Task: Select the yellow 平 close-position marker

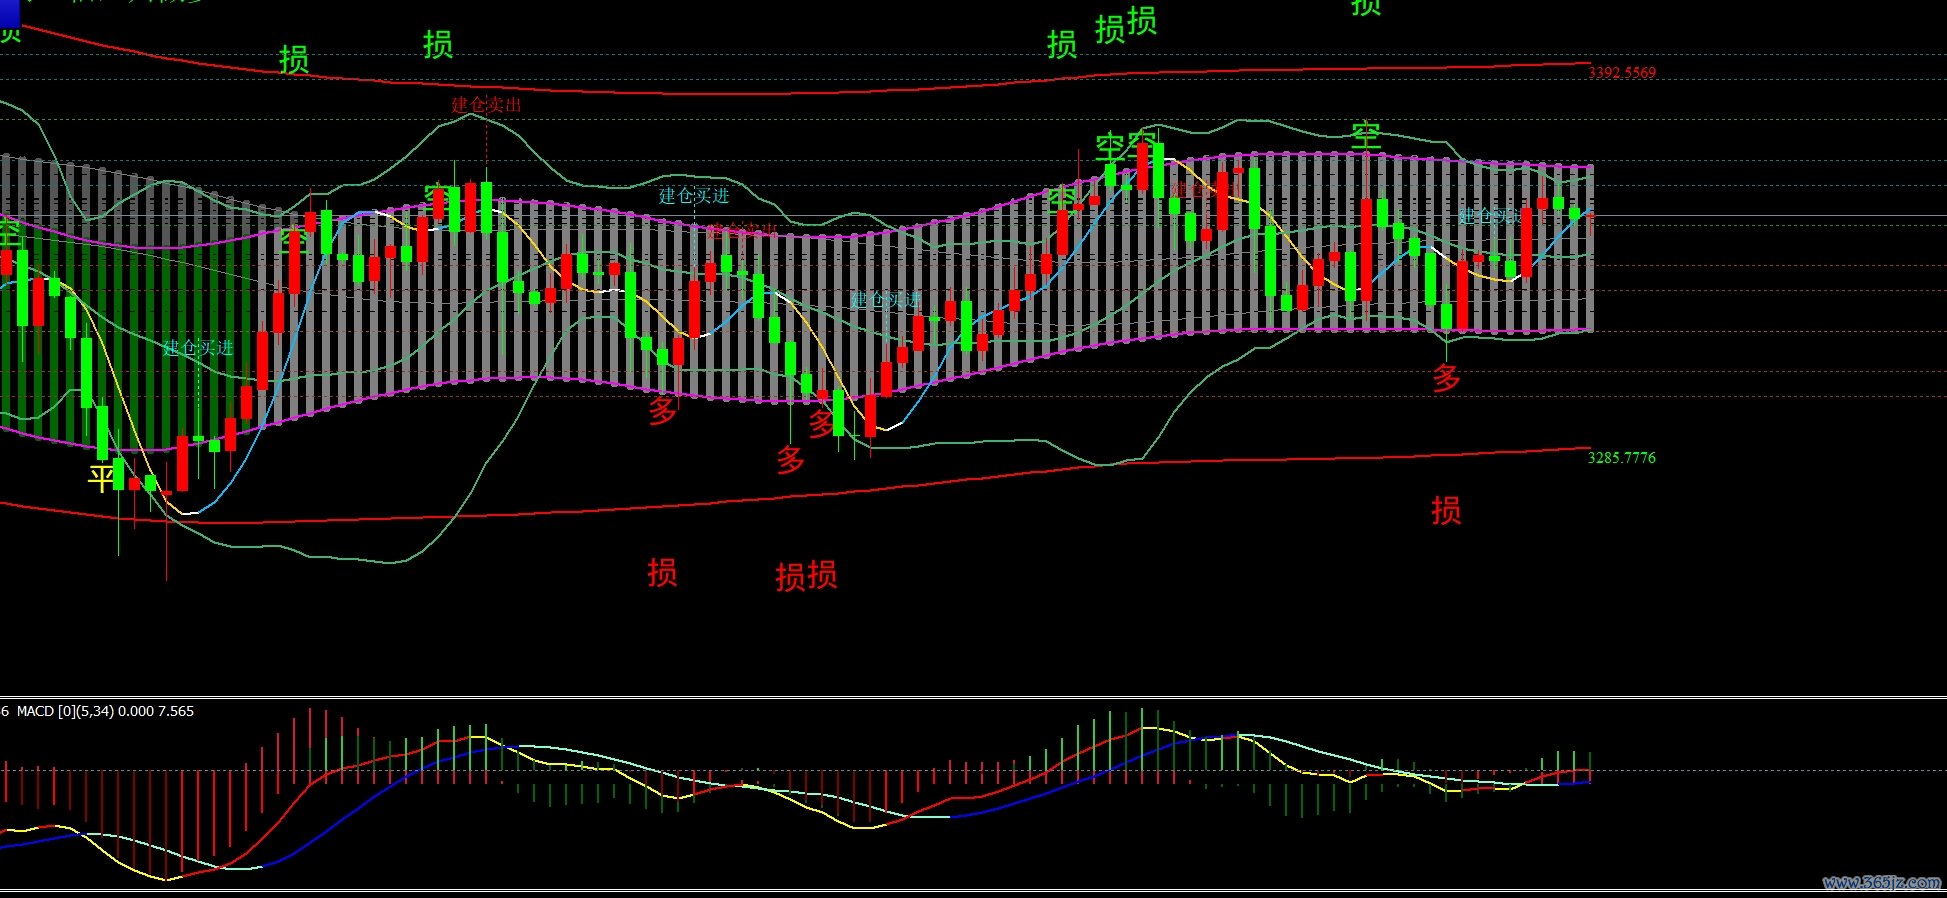Action: 101,478
